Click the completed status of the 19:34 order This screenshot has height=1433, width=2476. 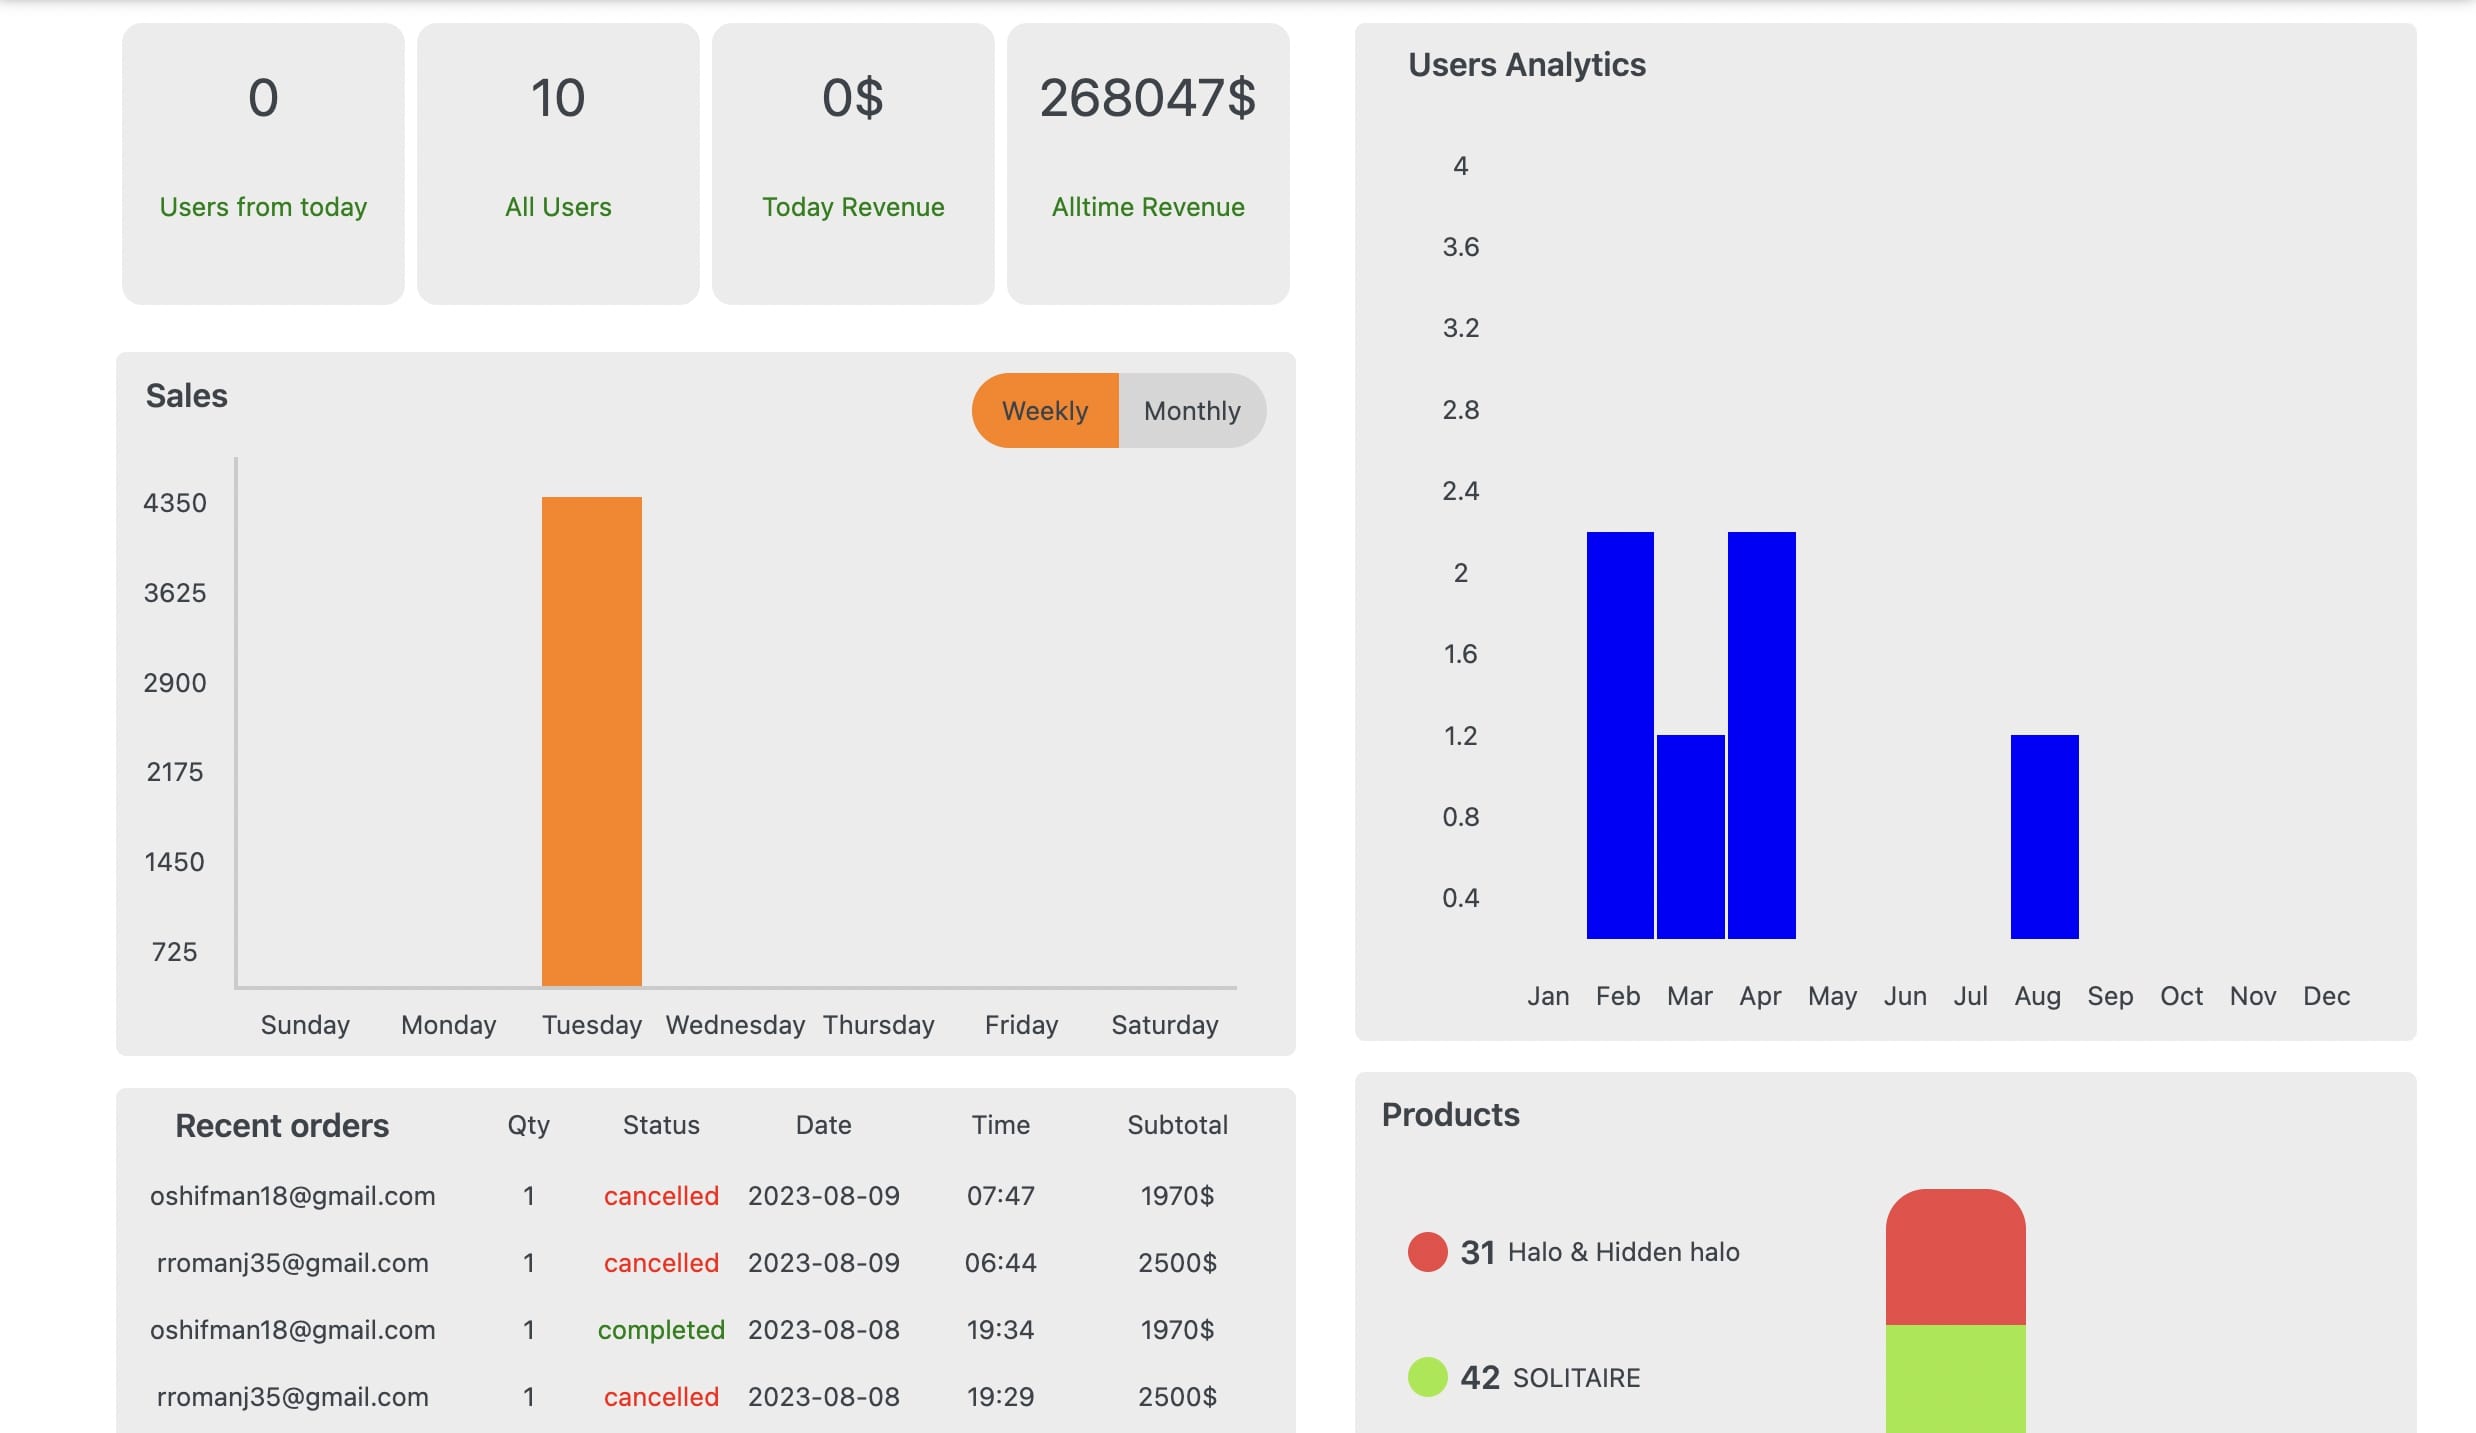click(661, 1330)
